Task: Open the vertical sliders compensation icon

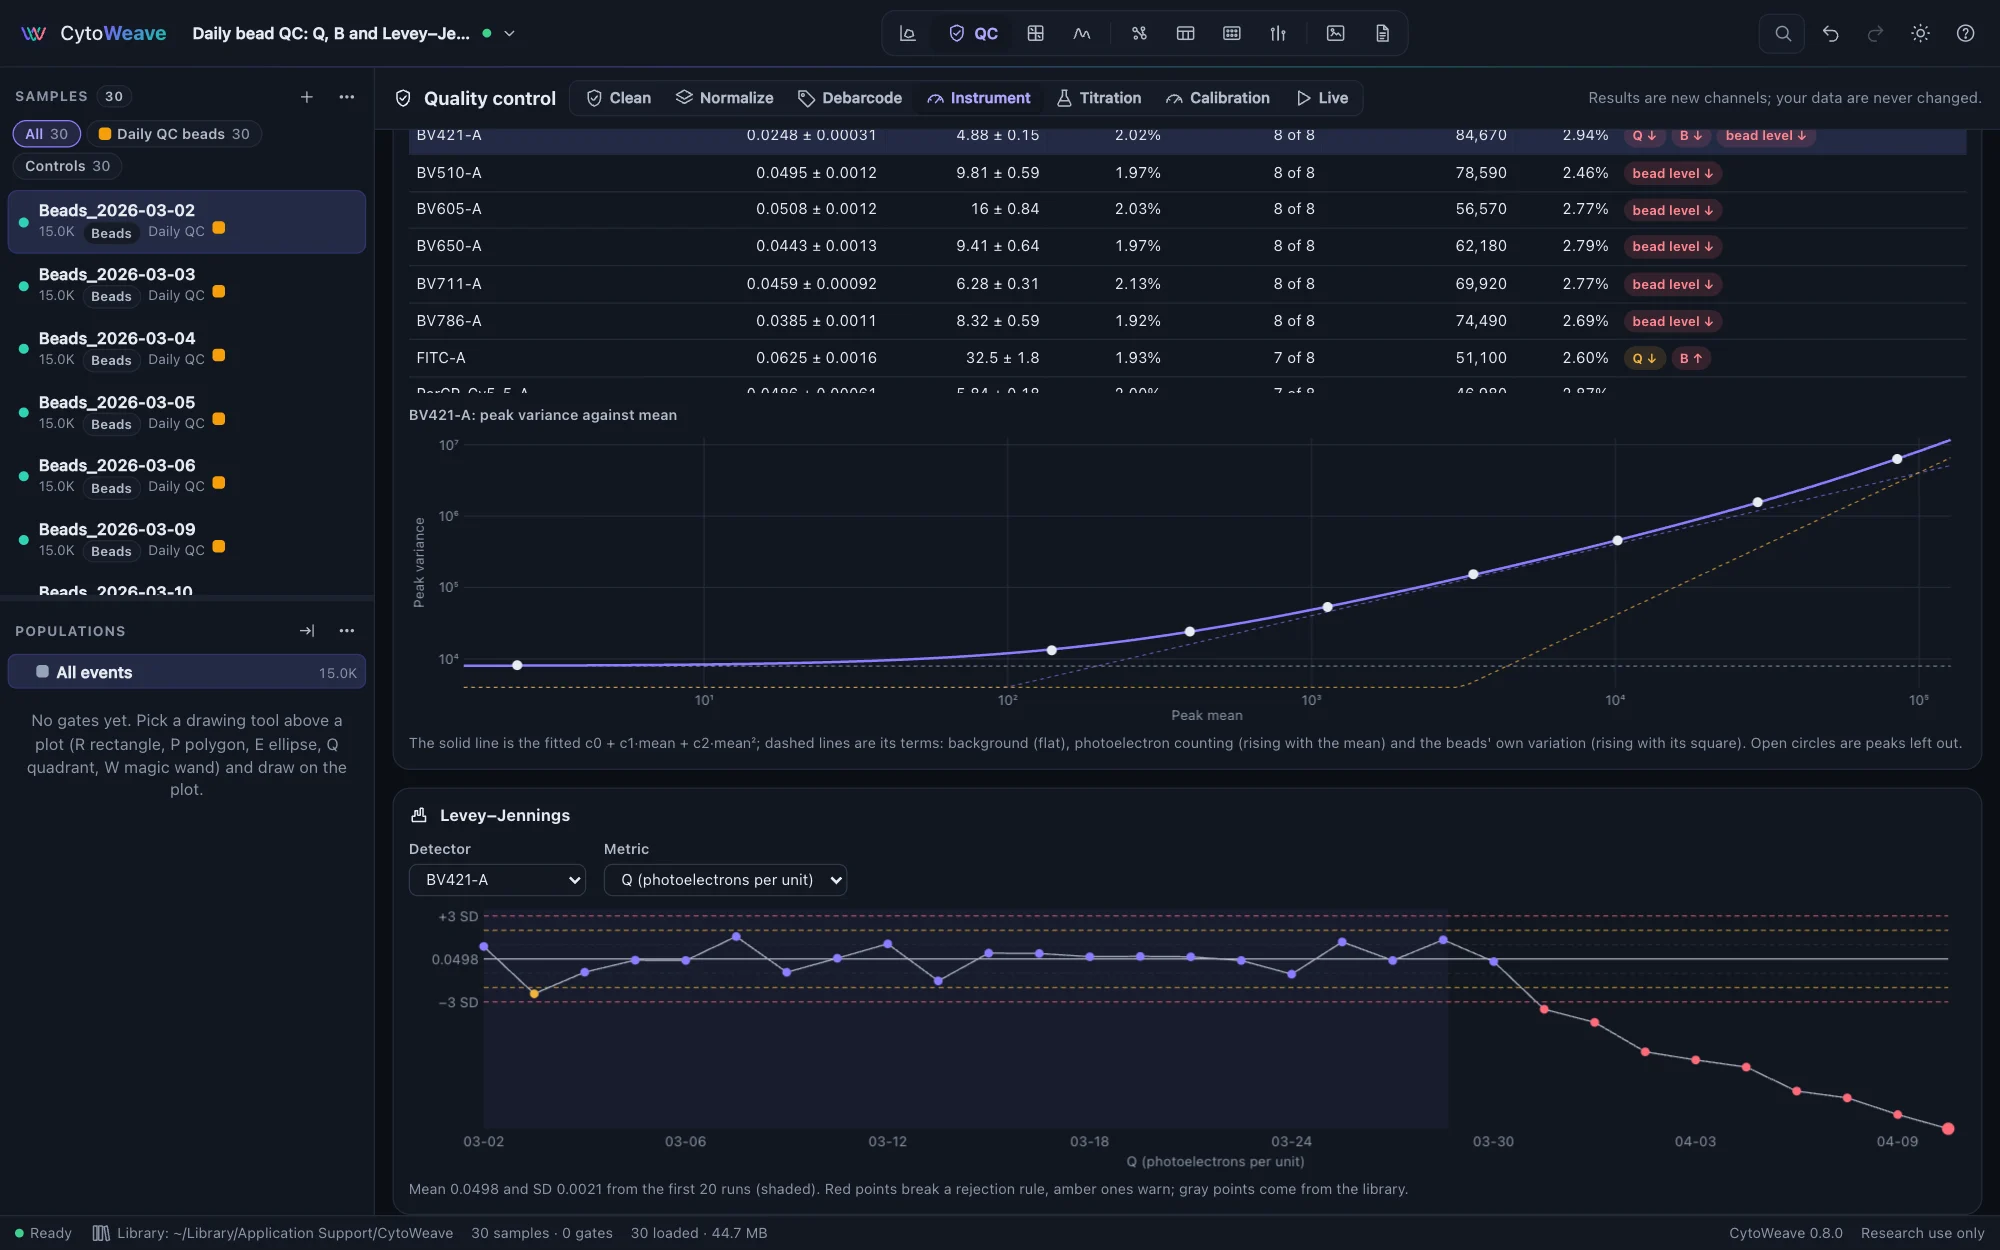Action: click(1278, 33)
